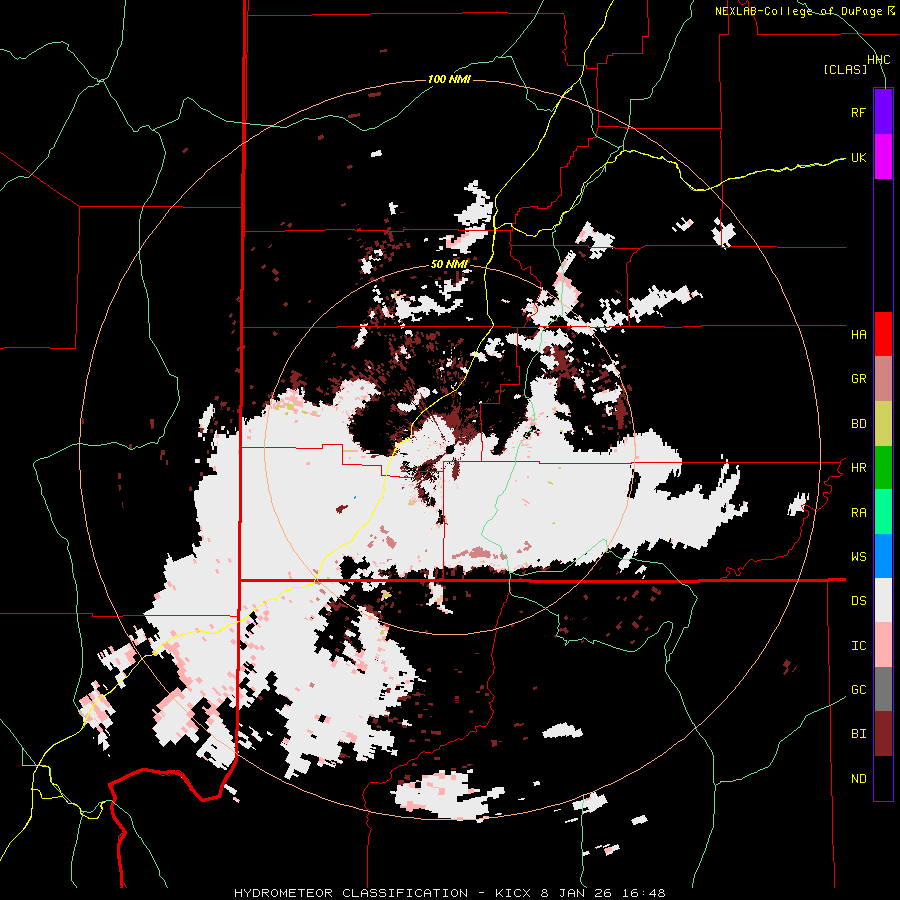Viewport: 900px width, 900px height.
Task: Click the 50 NMI range ring label
Action: (449, 264)
